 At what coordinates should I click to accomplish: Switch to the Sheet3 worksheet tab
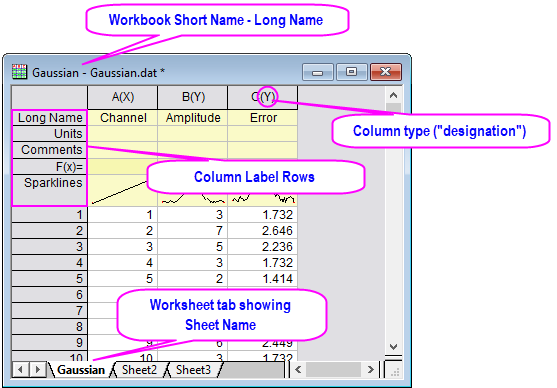(193, 370)
